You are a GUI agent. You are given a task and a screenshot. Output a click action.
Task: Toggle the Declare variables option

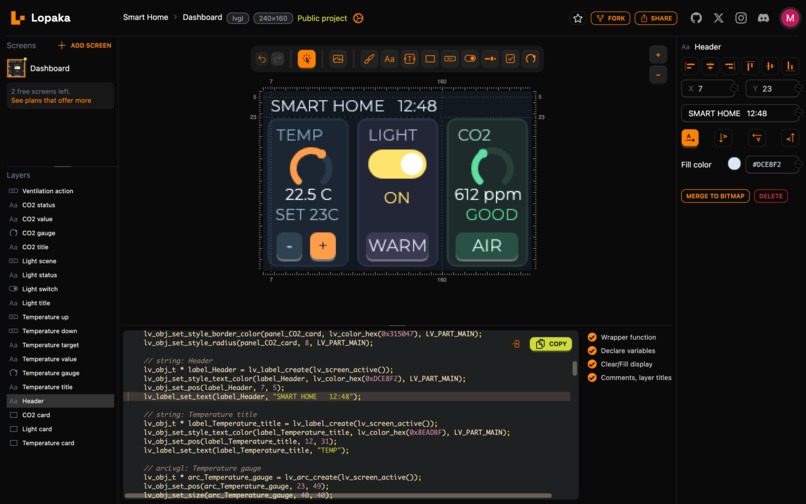pyautogui.click(x=592, y=351)
